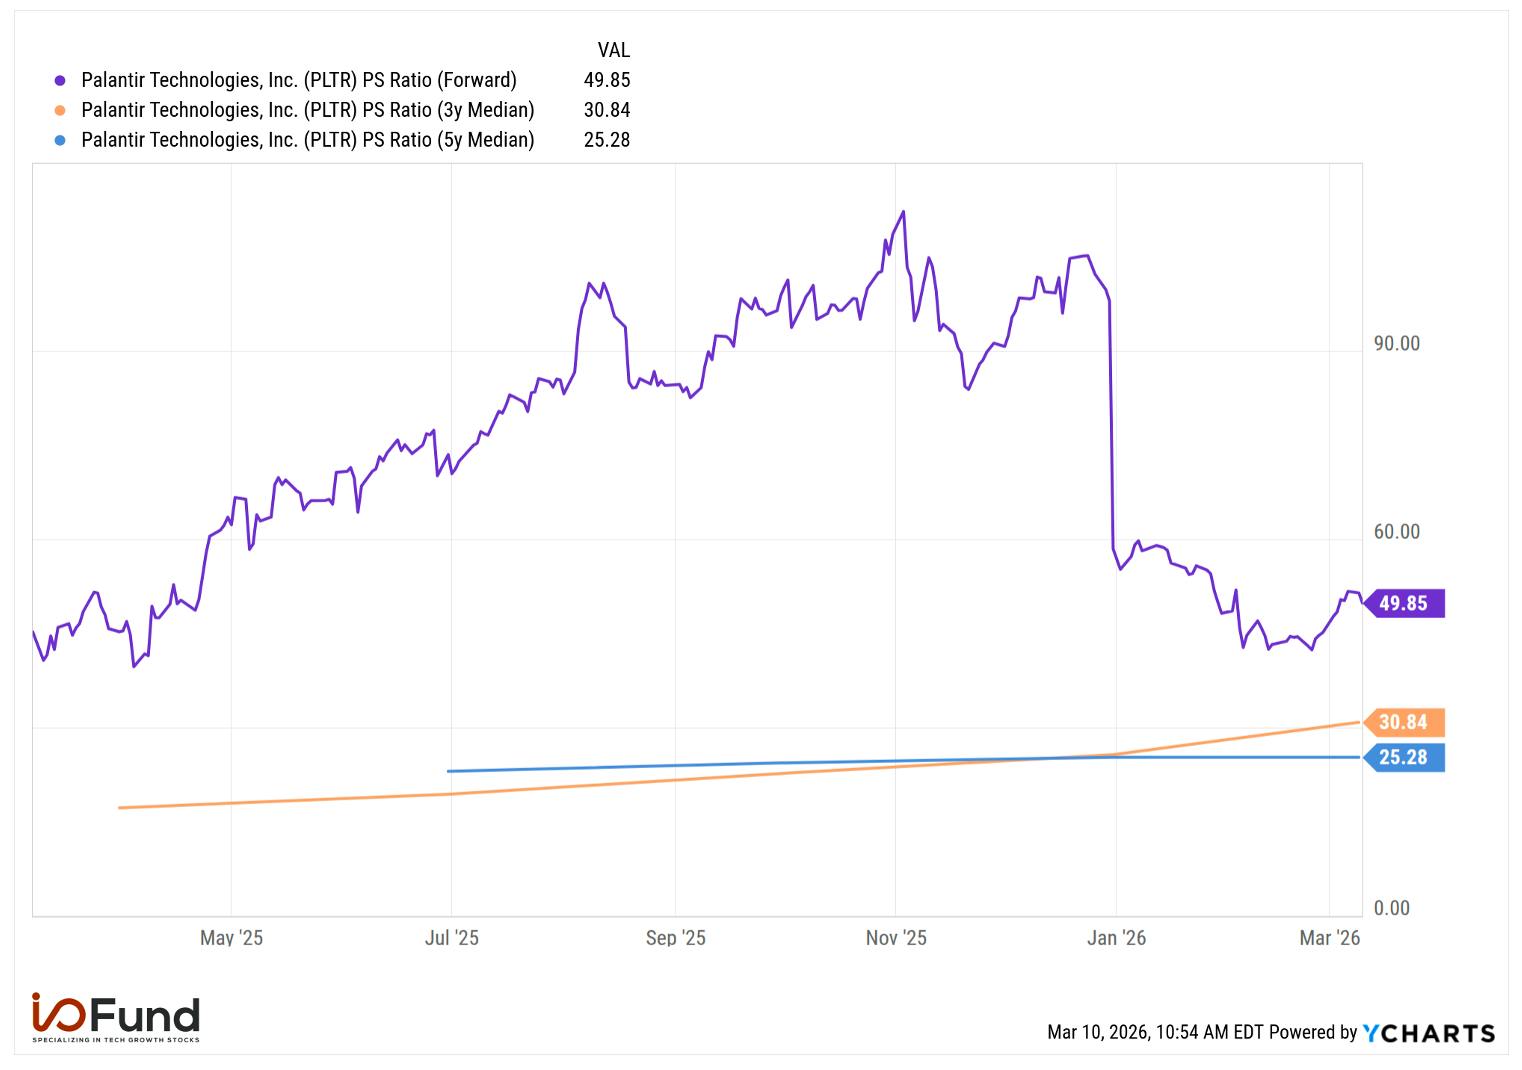Select the PS Ratio (5y Median) legend label
This screenshot has width=1522, height=1070.
[x=308, y=140]
